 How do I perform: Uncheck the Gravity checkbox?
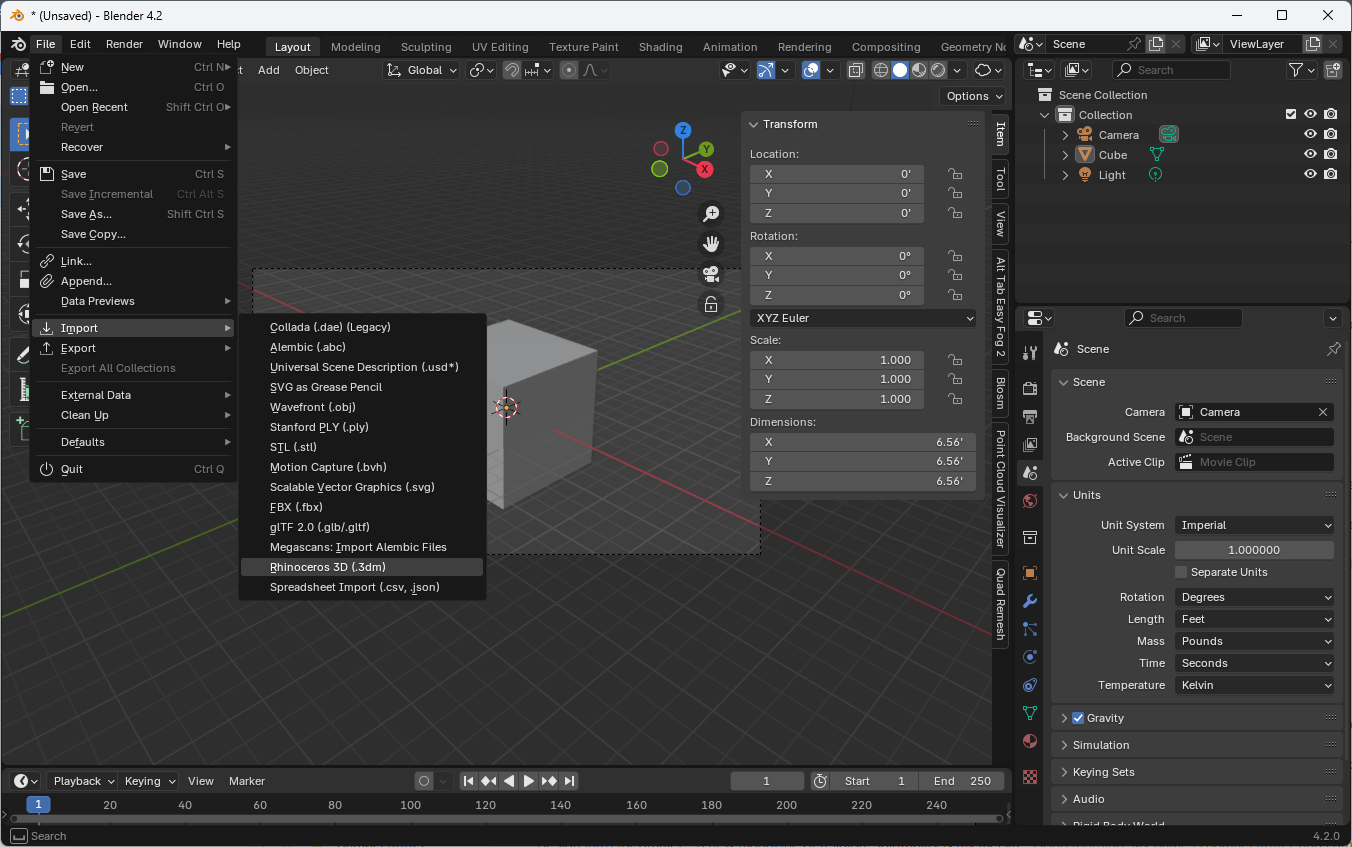tap(1078, 718)
